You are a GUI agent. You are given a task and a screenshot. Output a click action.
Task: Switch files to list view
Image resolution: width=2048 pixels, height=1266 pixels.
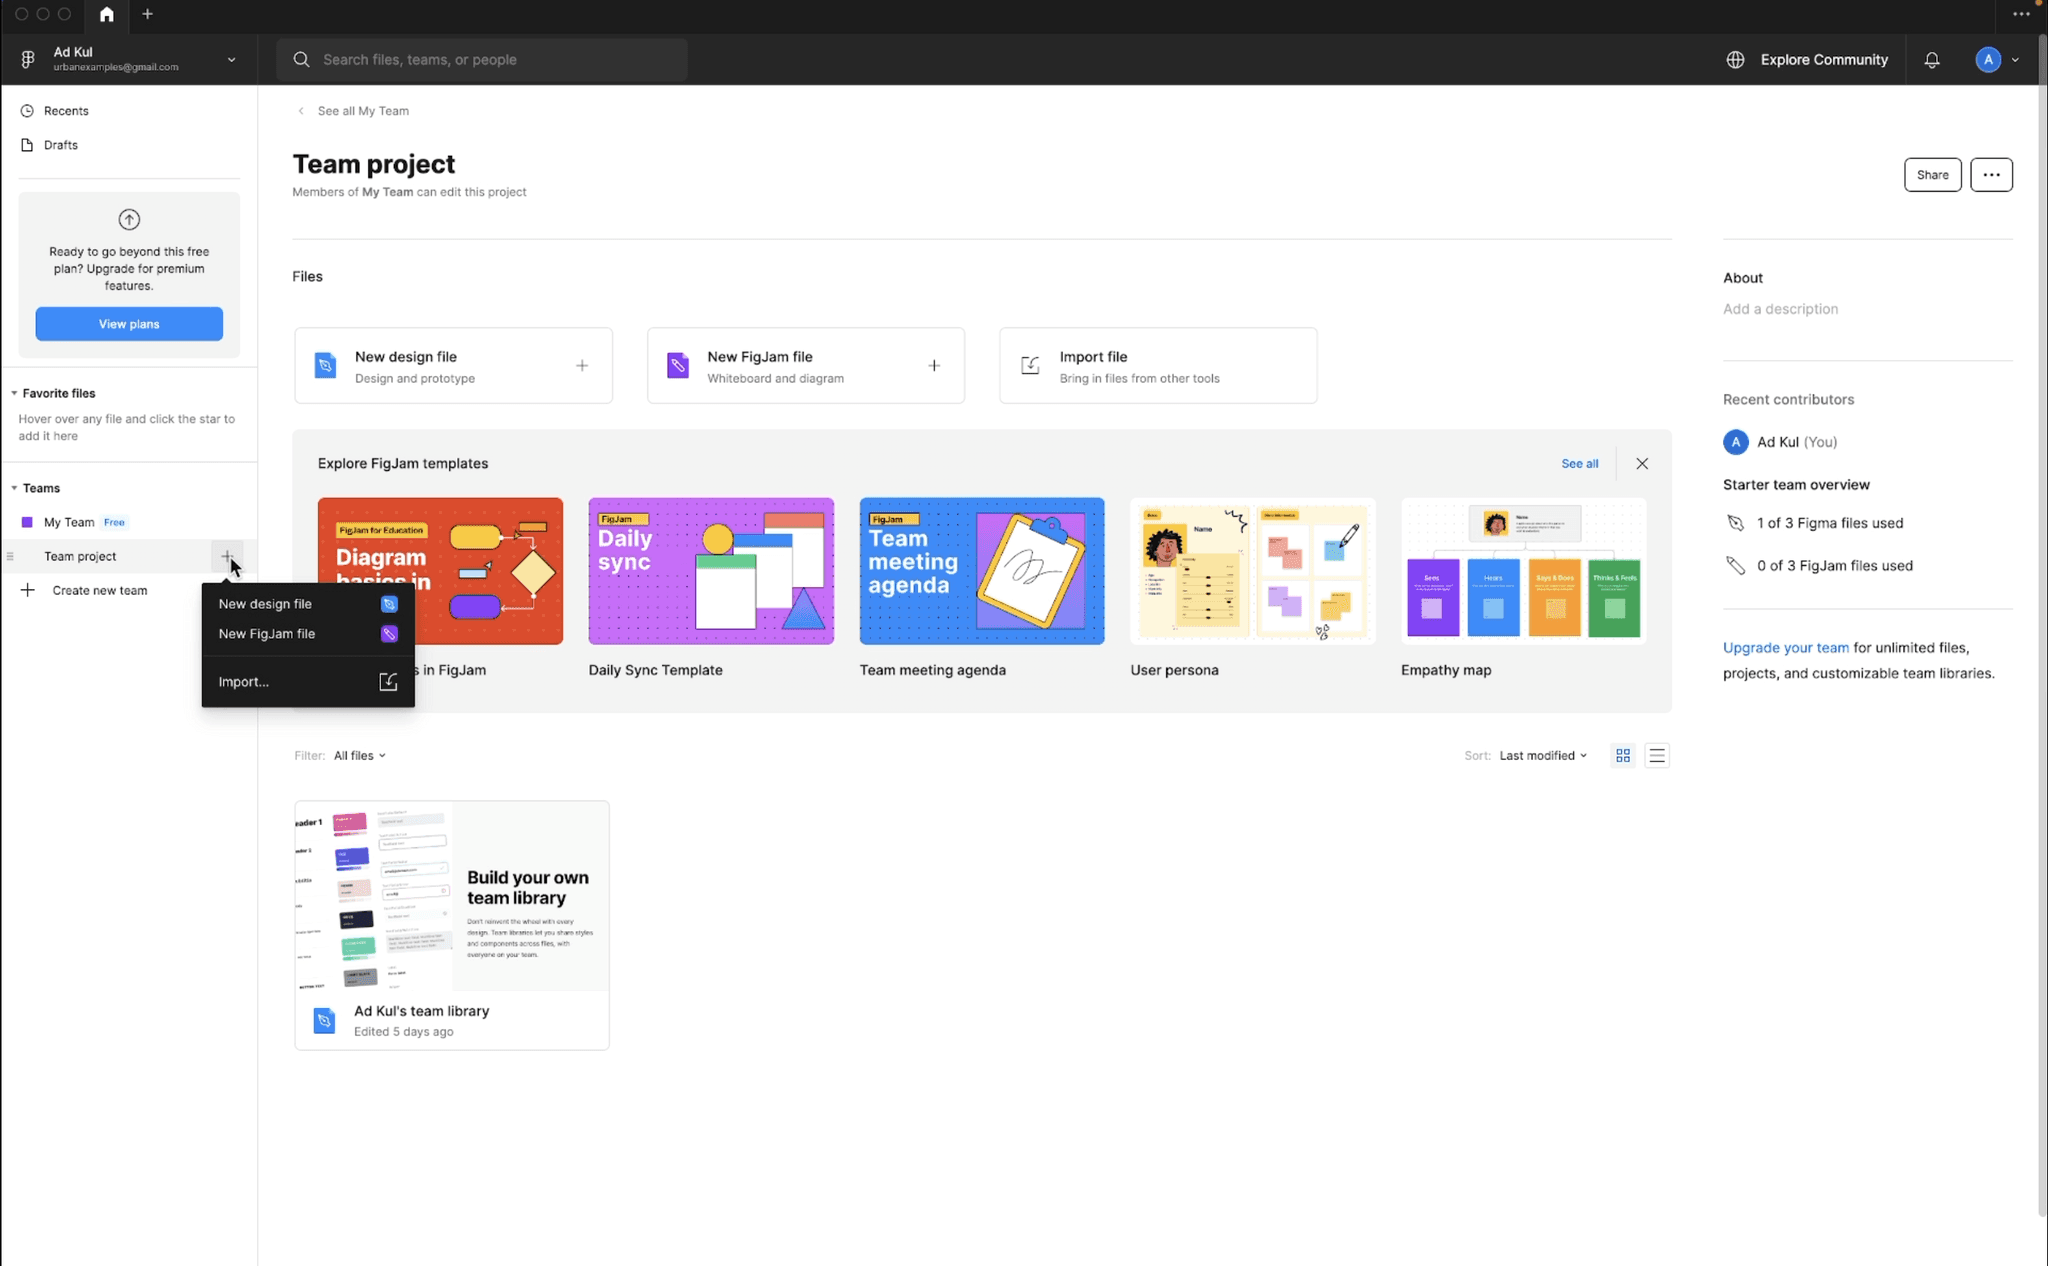point(1656,755)
